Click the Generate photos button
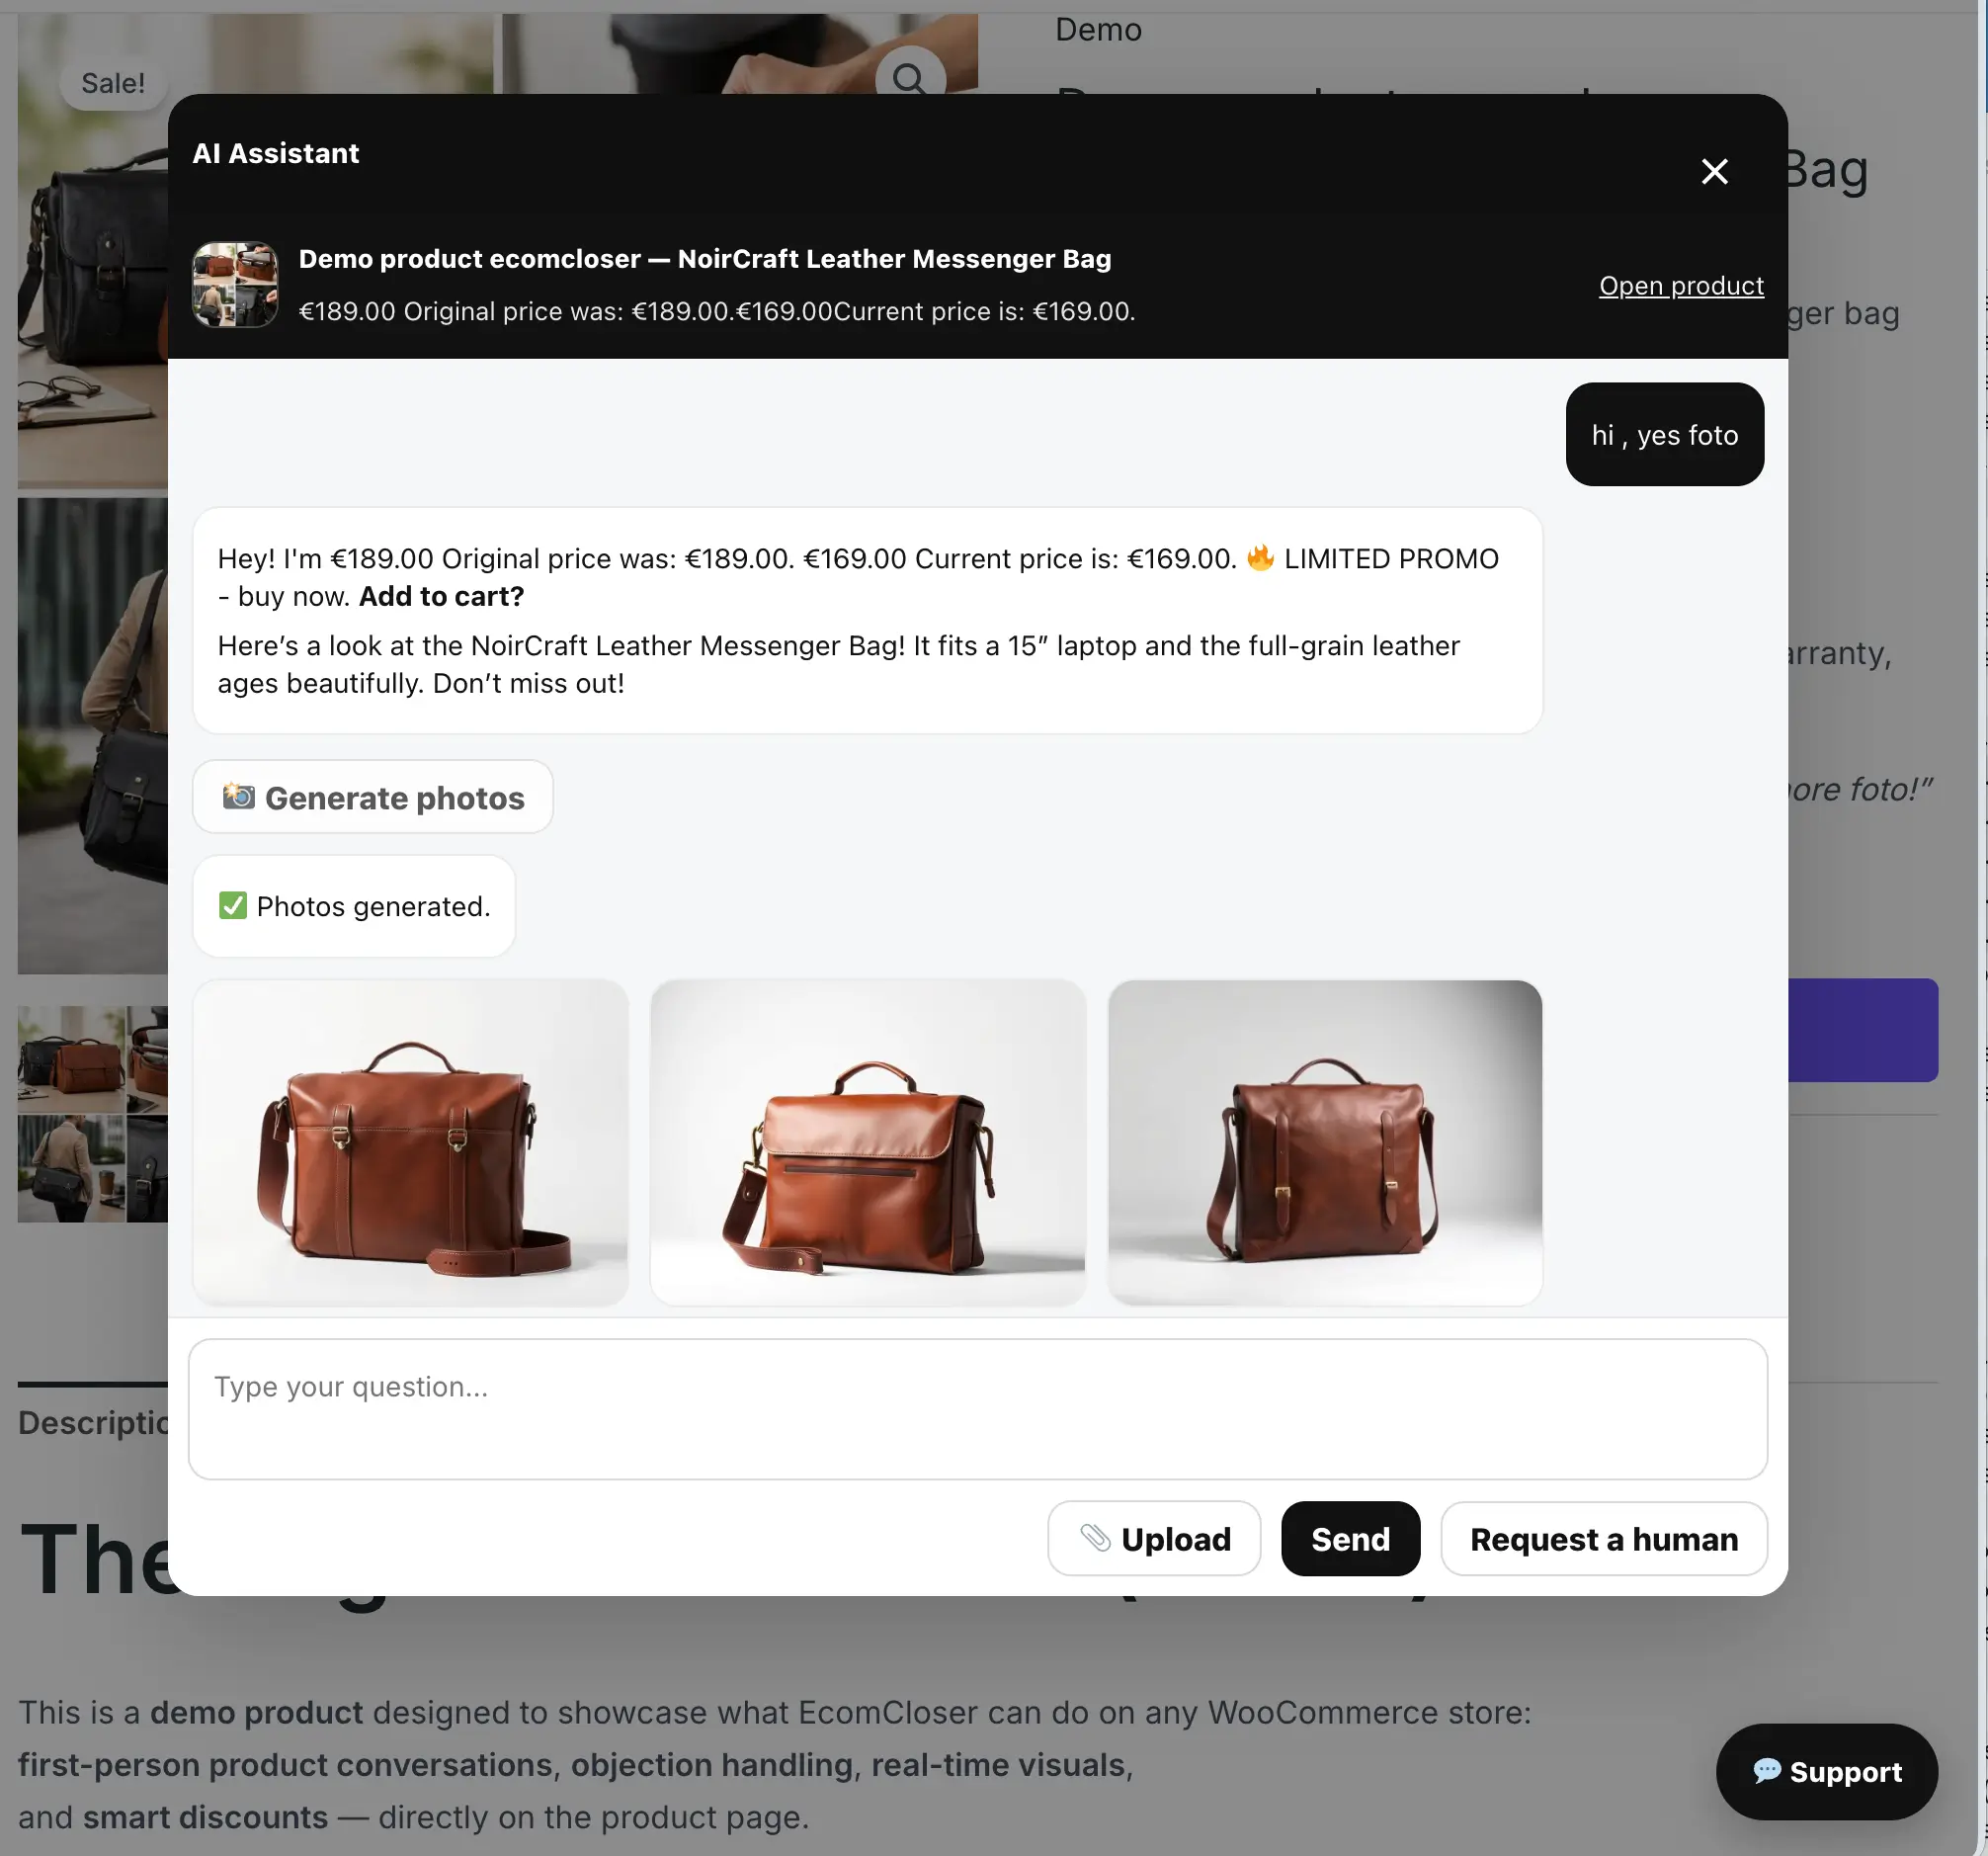The height and width of the screenshot is (1856, 1988). tap(372, 797)
